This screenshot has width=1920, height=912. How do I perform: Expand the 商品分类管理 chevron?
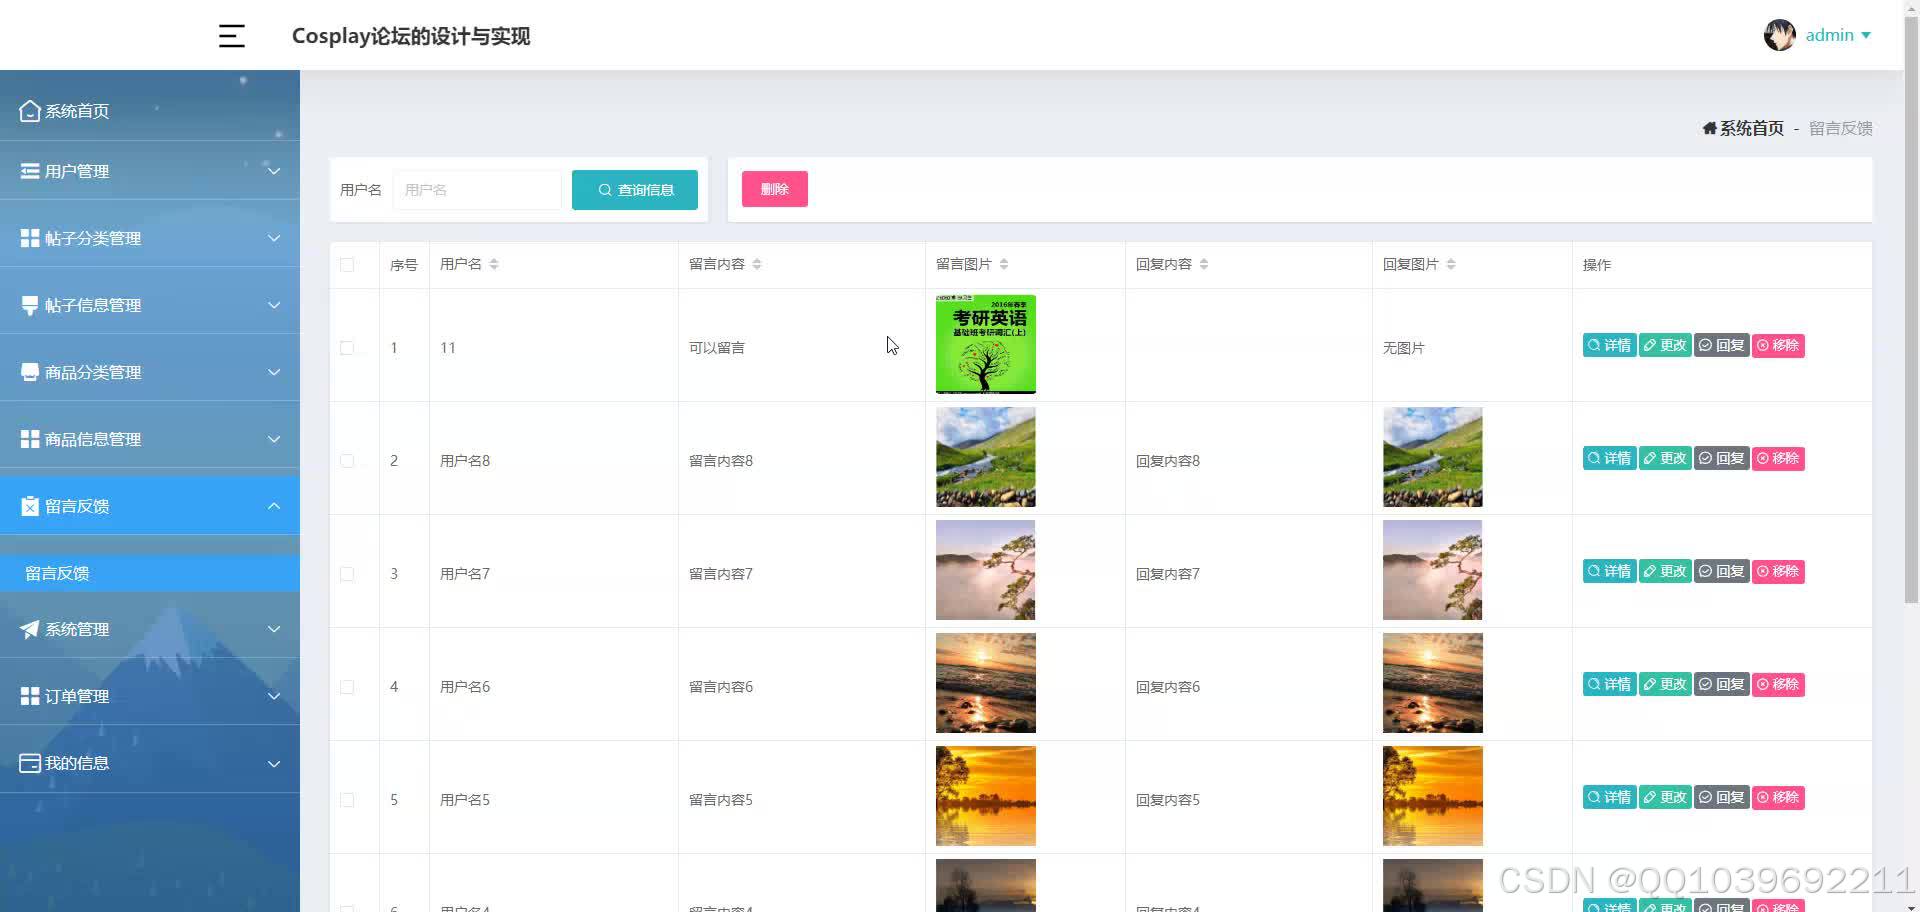coord(274,372)
